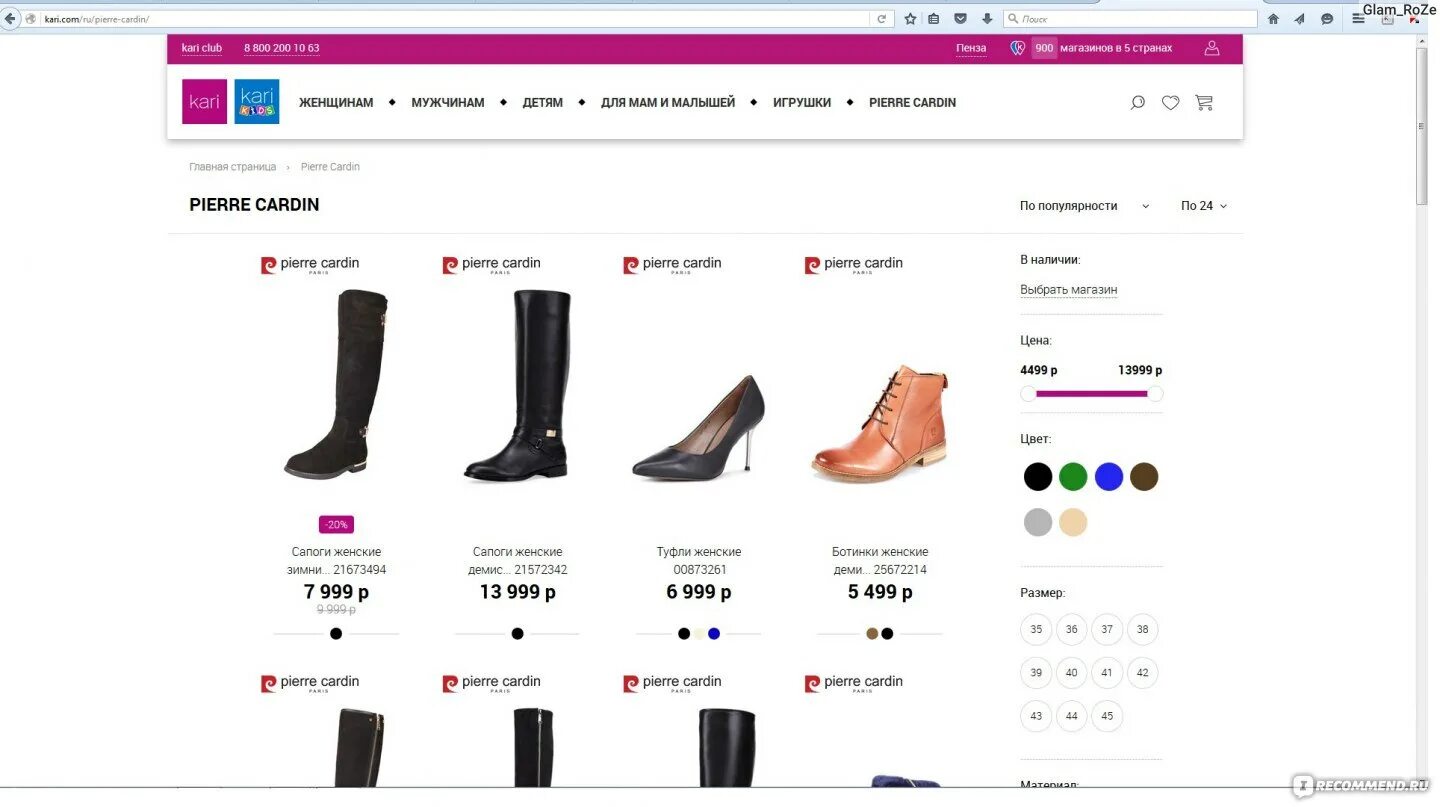The image size is (1440, 807).
Task: Reload the page with the refresh icon
Action: pyautogui.click(x=882, y=18)
